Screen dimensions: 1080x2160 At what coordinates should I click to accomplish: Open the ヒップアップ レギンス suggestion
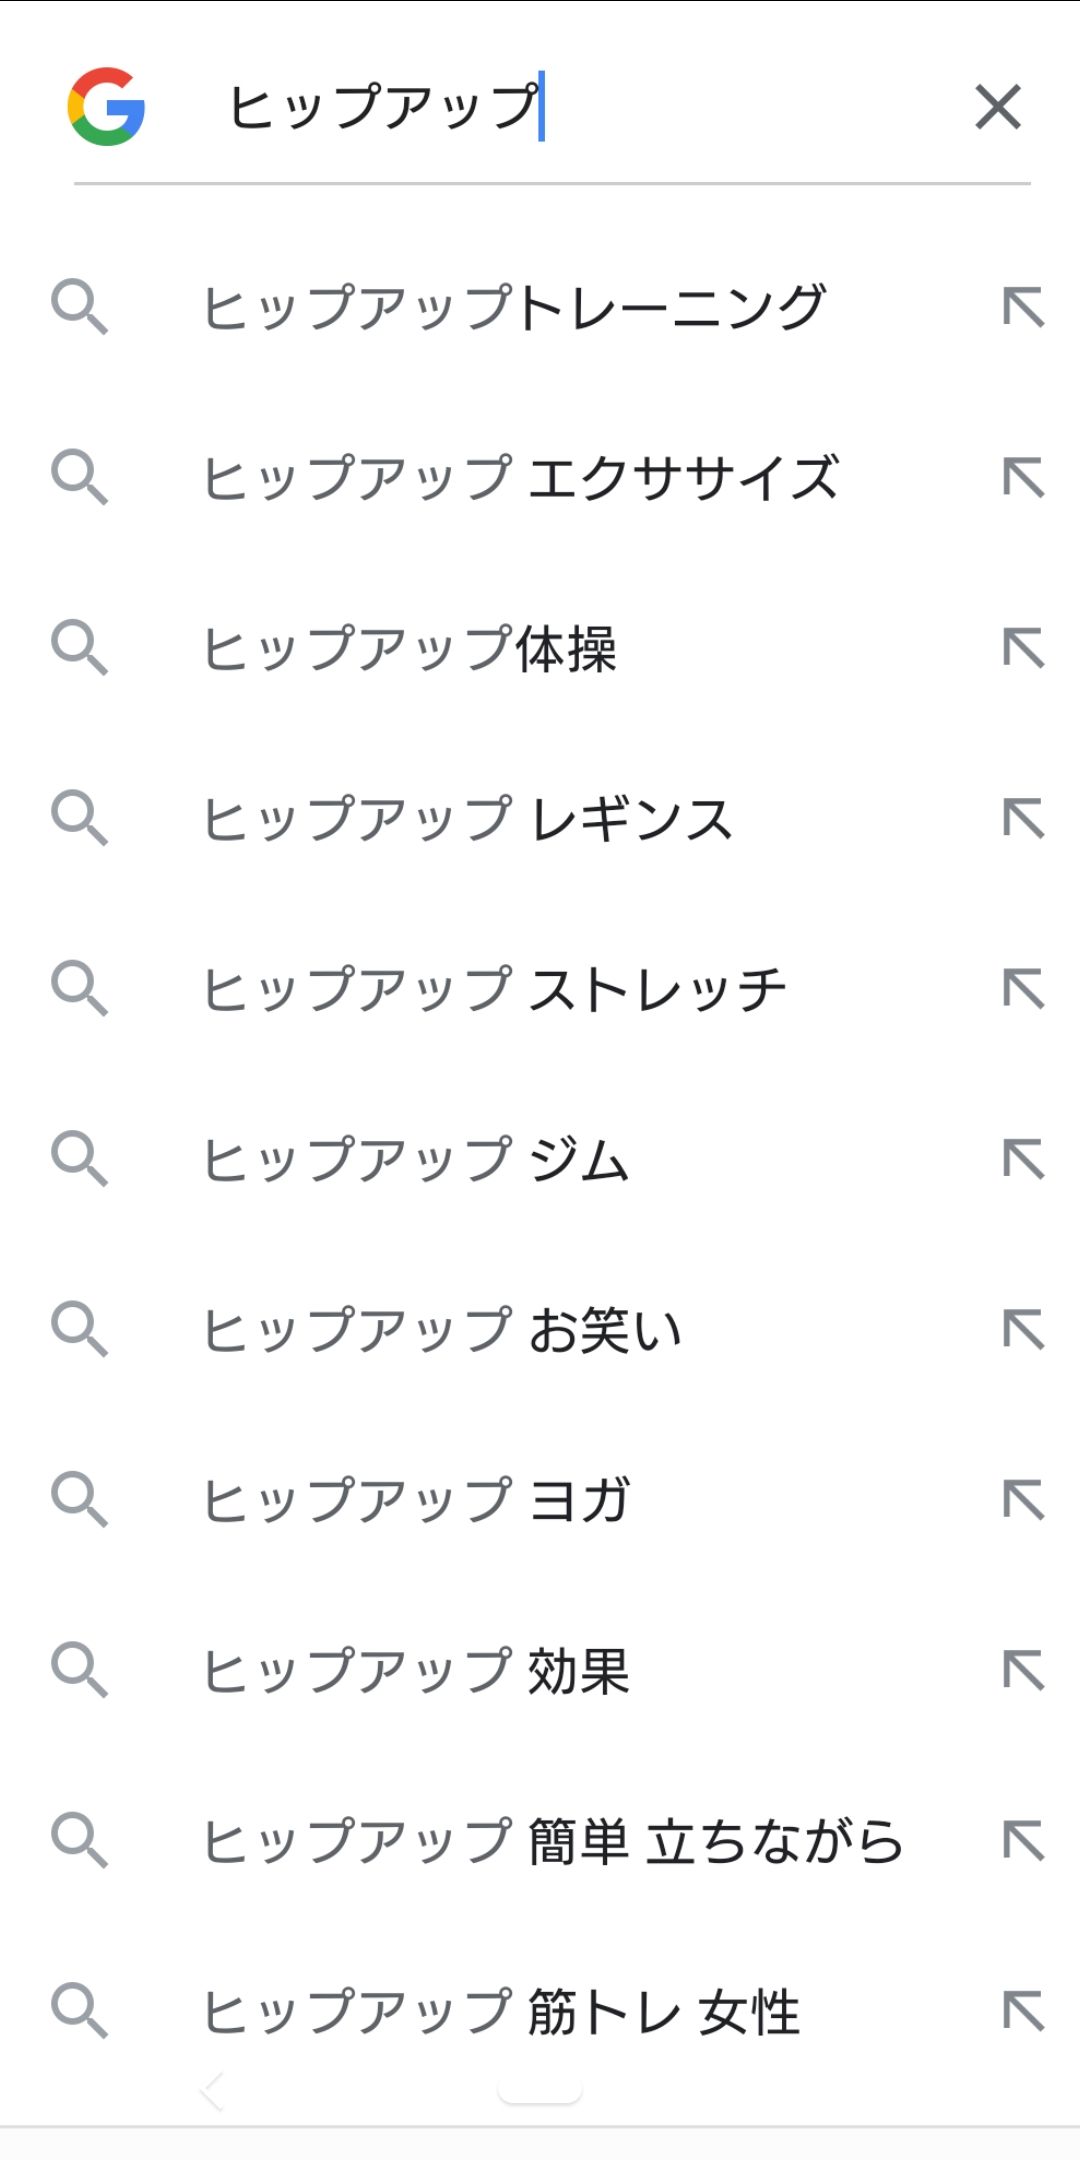pyautogui.click(x=468, y=819)
